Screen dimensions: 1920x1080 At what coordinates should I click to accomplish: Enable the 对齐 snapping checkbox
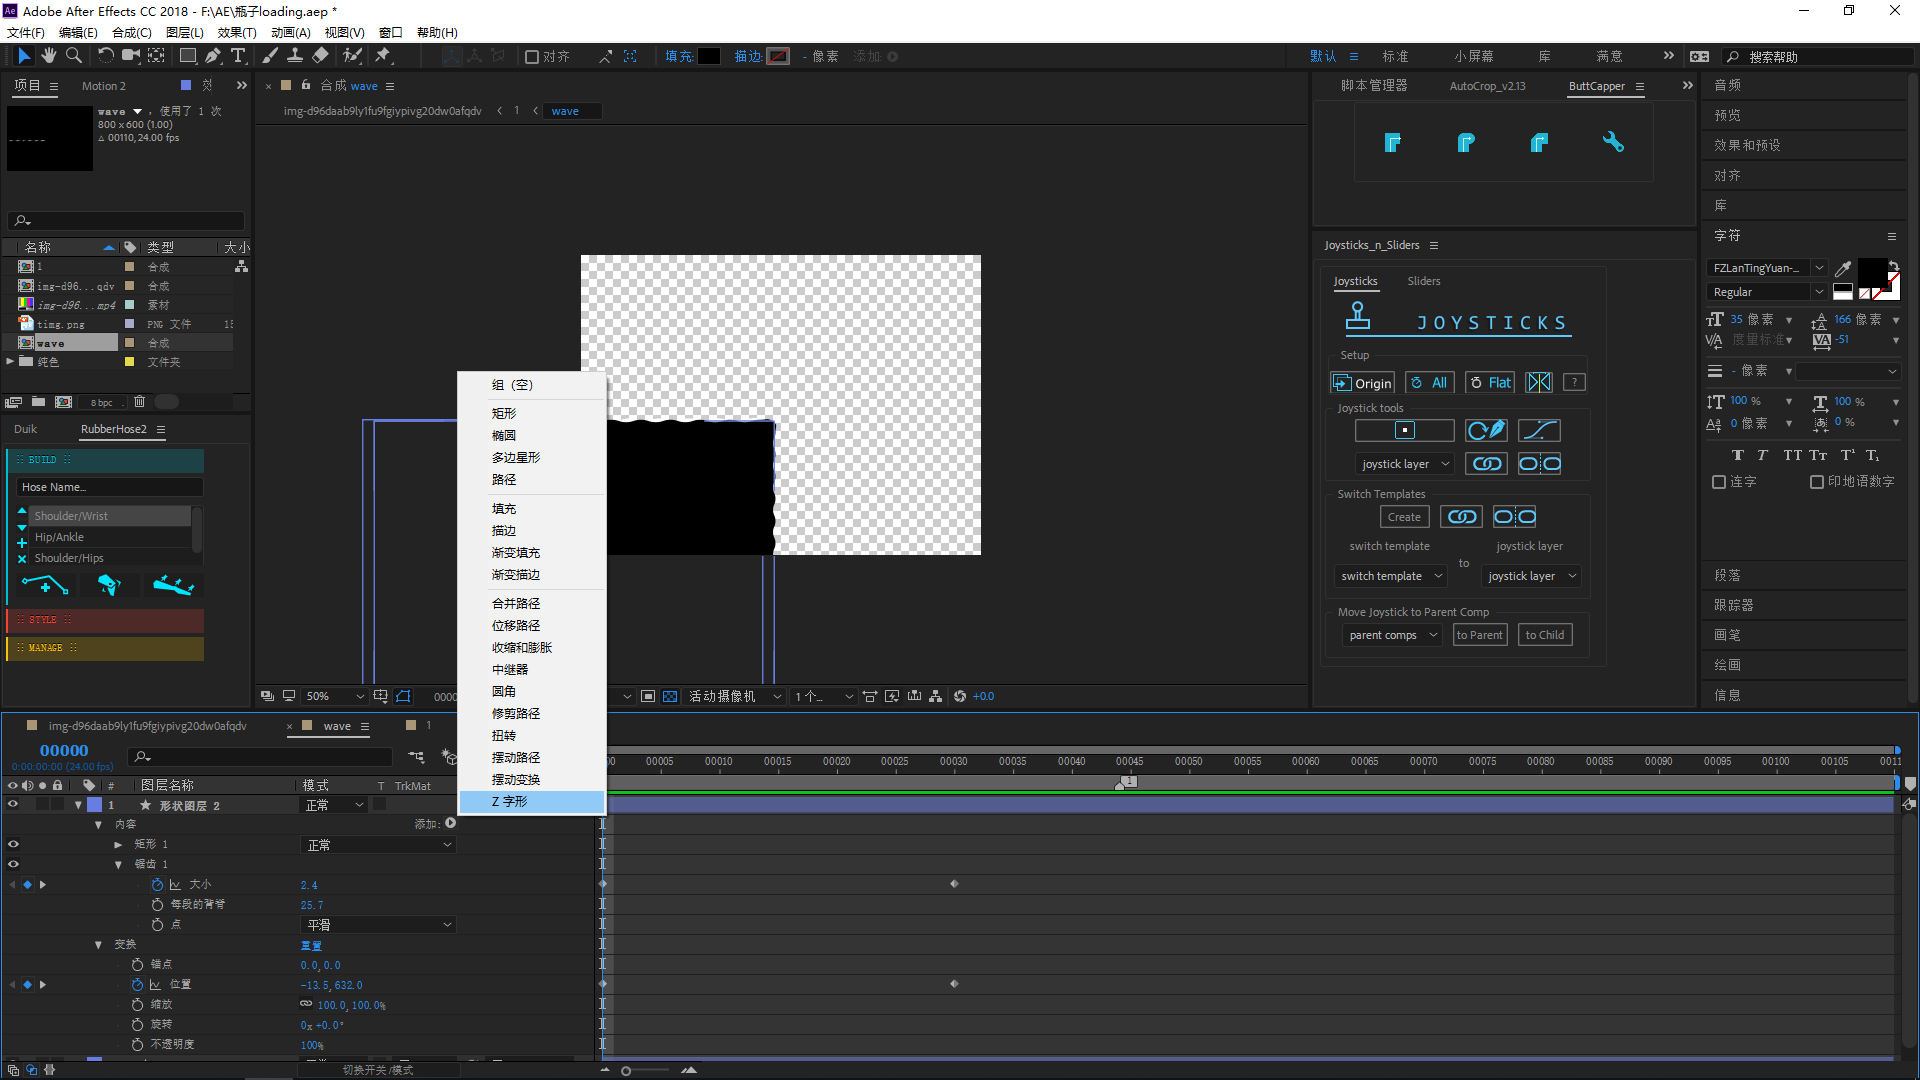(532, 57)
